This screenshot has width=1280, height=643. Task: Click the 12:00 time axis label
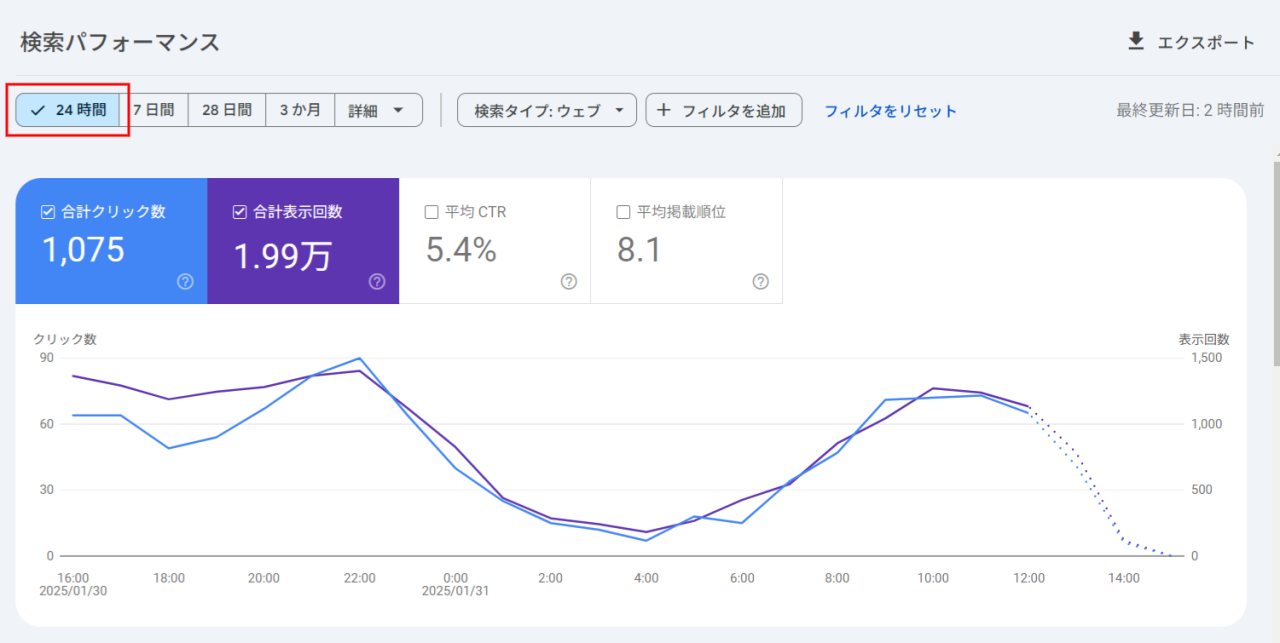pyautogui.click(x=1029, y=578)
